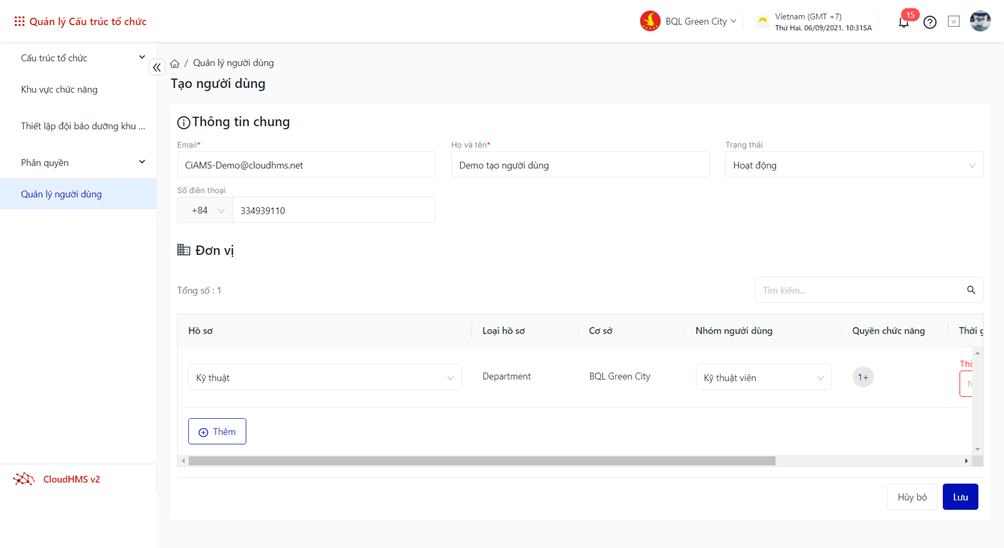Screen dimensions: 1004x548
Task: Open the +84 country code dropdown
Action: [x=206, y=211]
